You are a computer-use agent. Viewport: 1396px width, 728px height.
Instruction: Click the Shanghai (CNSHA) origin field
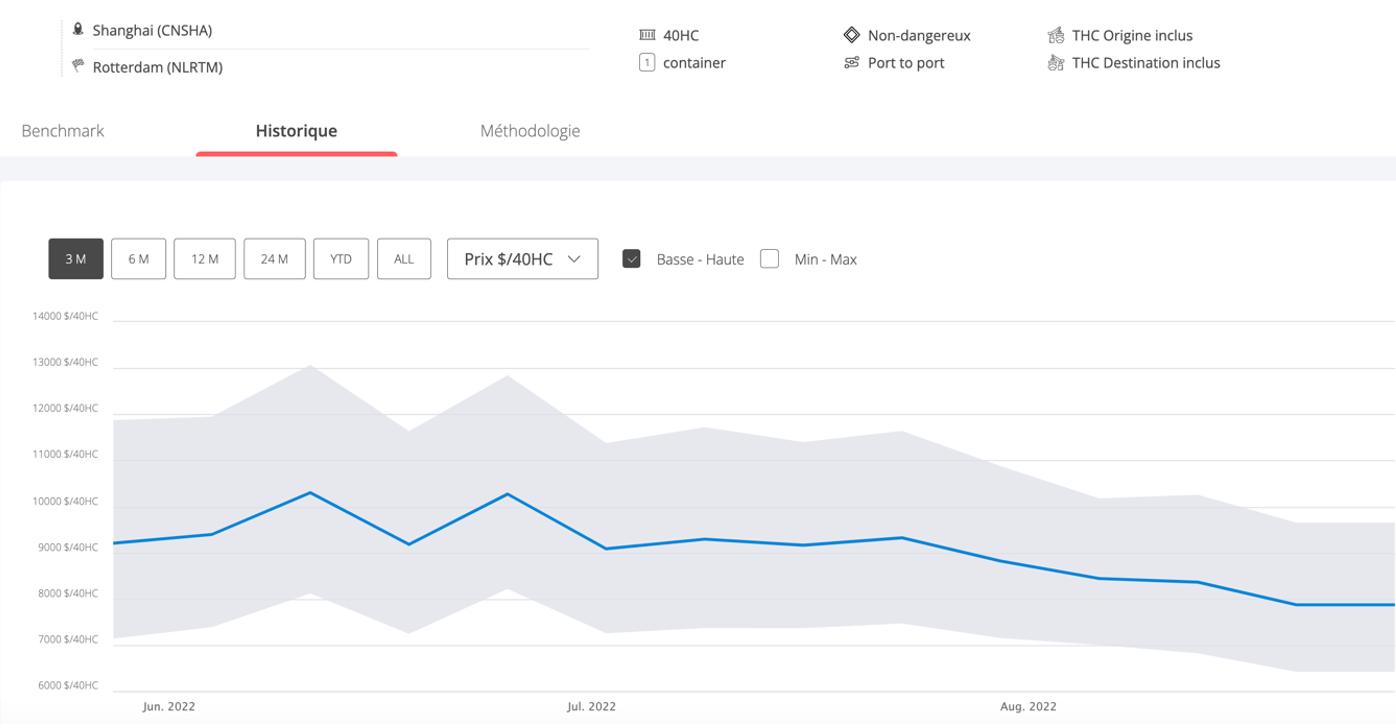pos(152,30)
